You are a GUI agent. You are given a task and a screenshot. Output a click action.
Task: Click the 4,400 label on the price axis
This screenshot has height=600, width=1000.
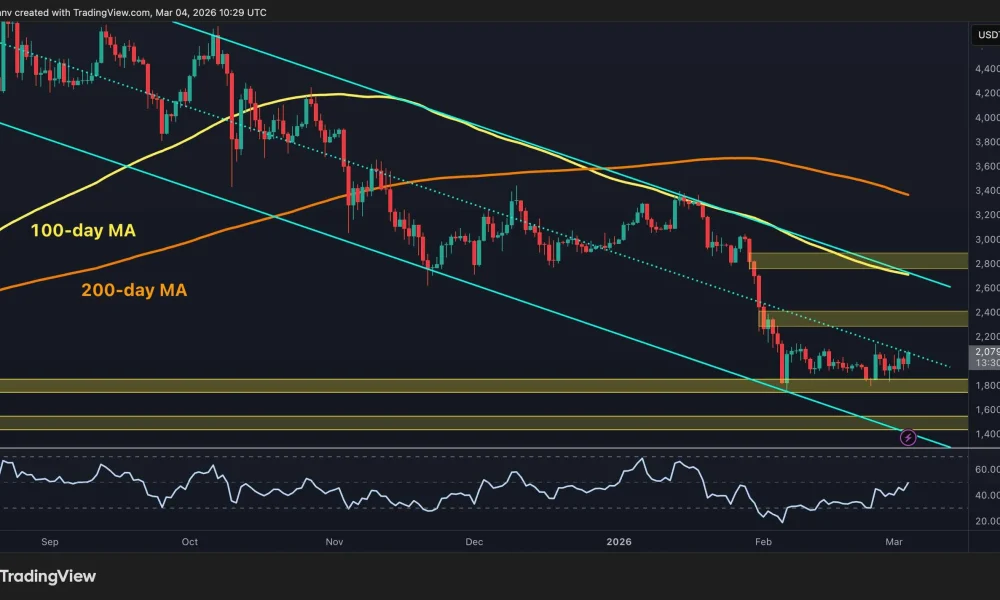pos(985,70)
